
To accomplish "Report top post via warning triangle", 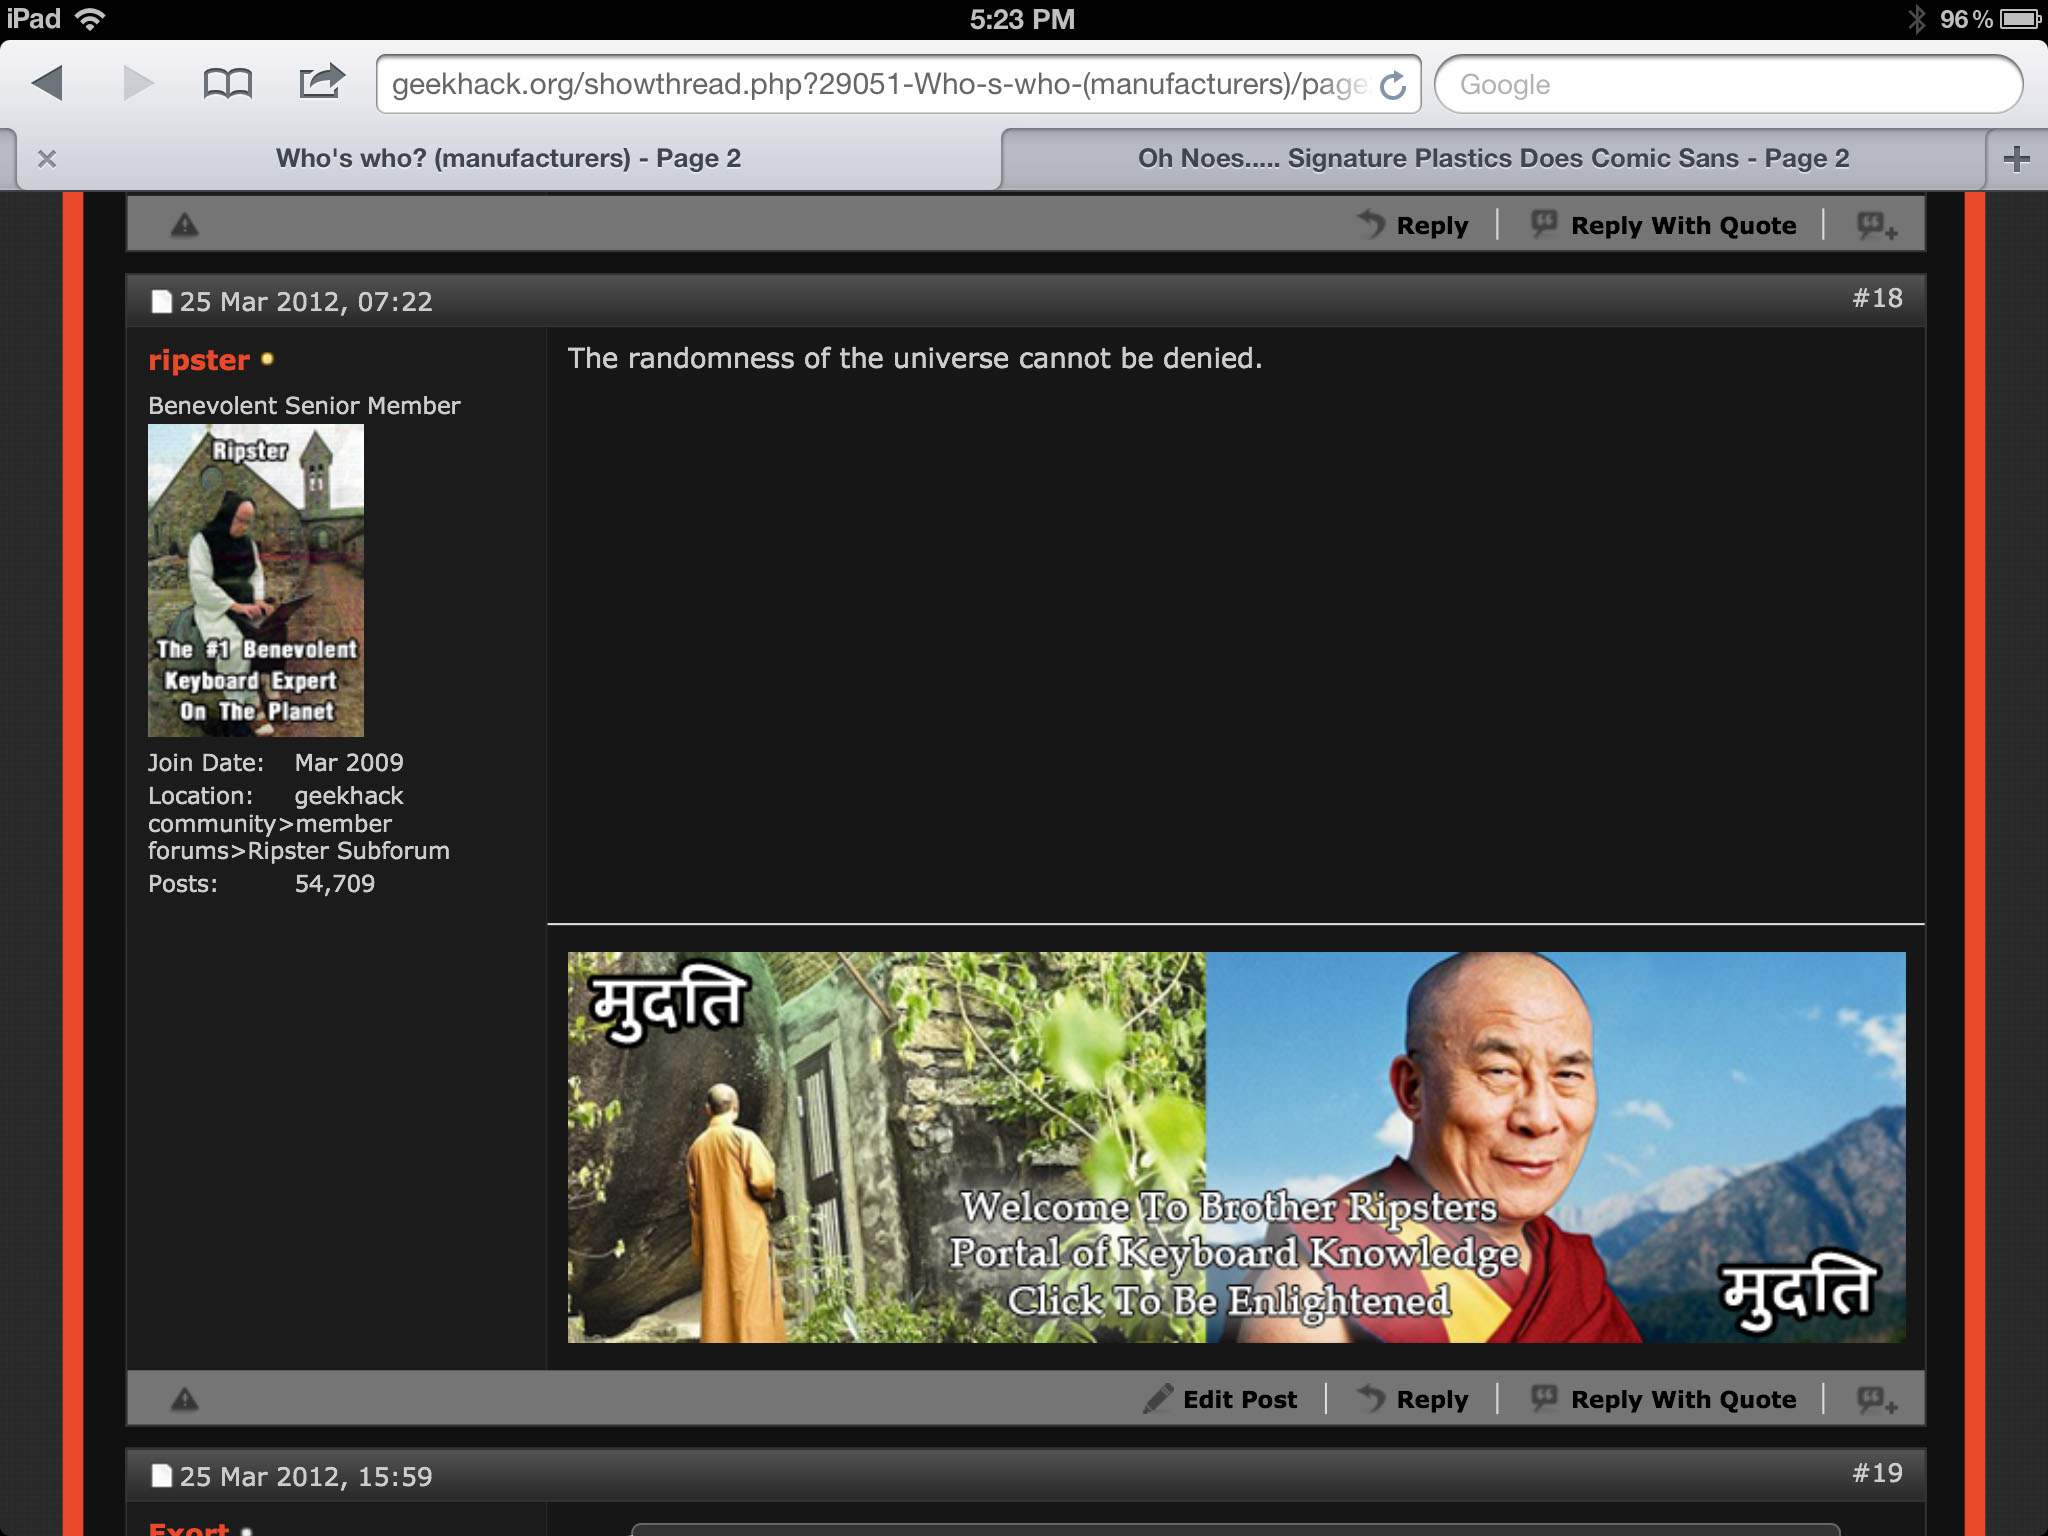I will 185,225.
